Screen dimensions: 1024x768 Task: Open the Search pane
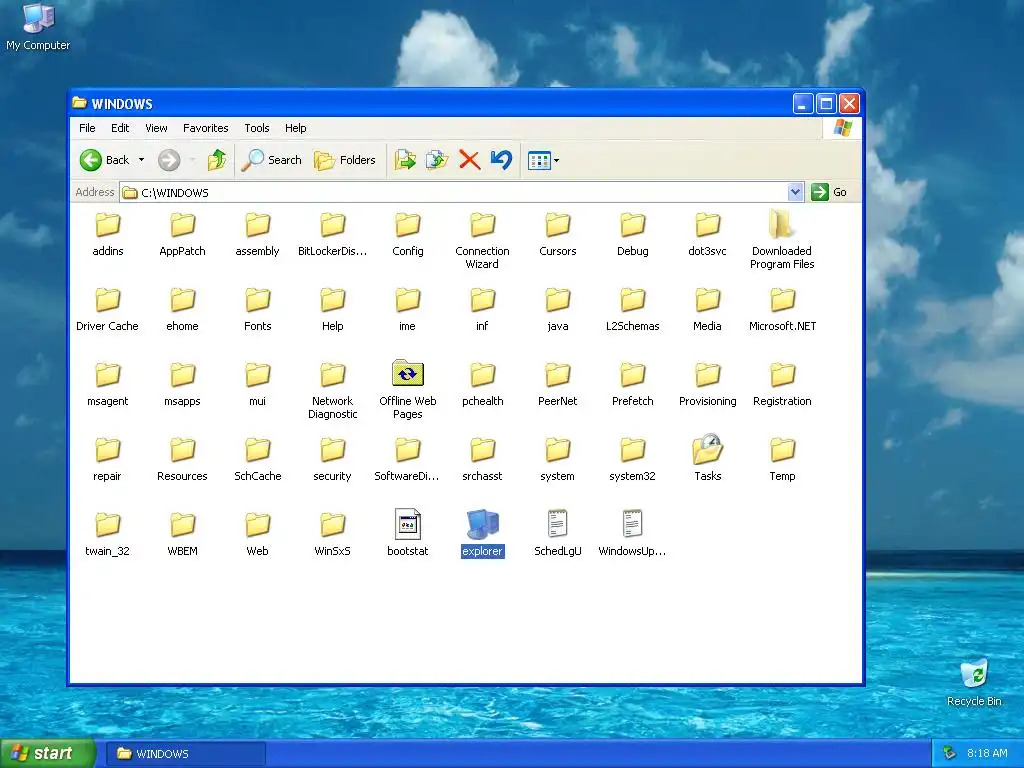[x=272, y=160]
